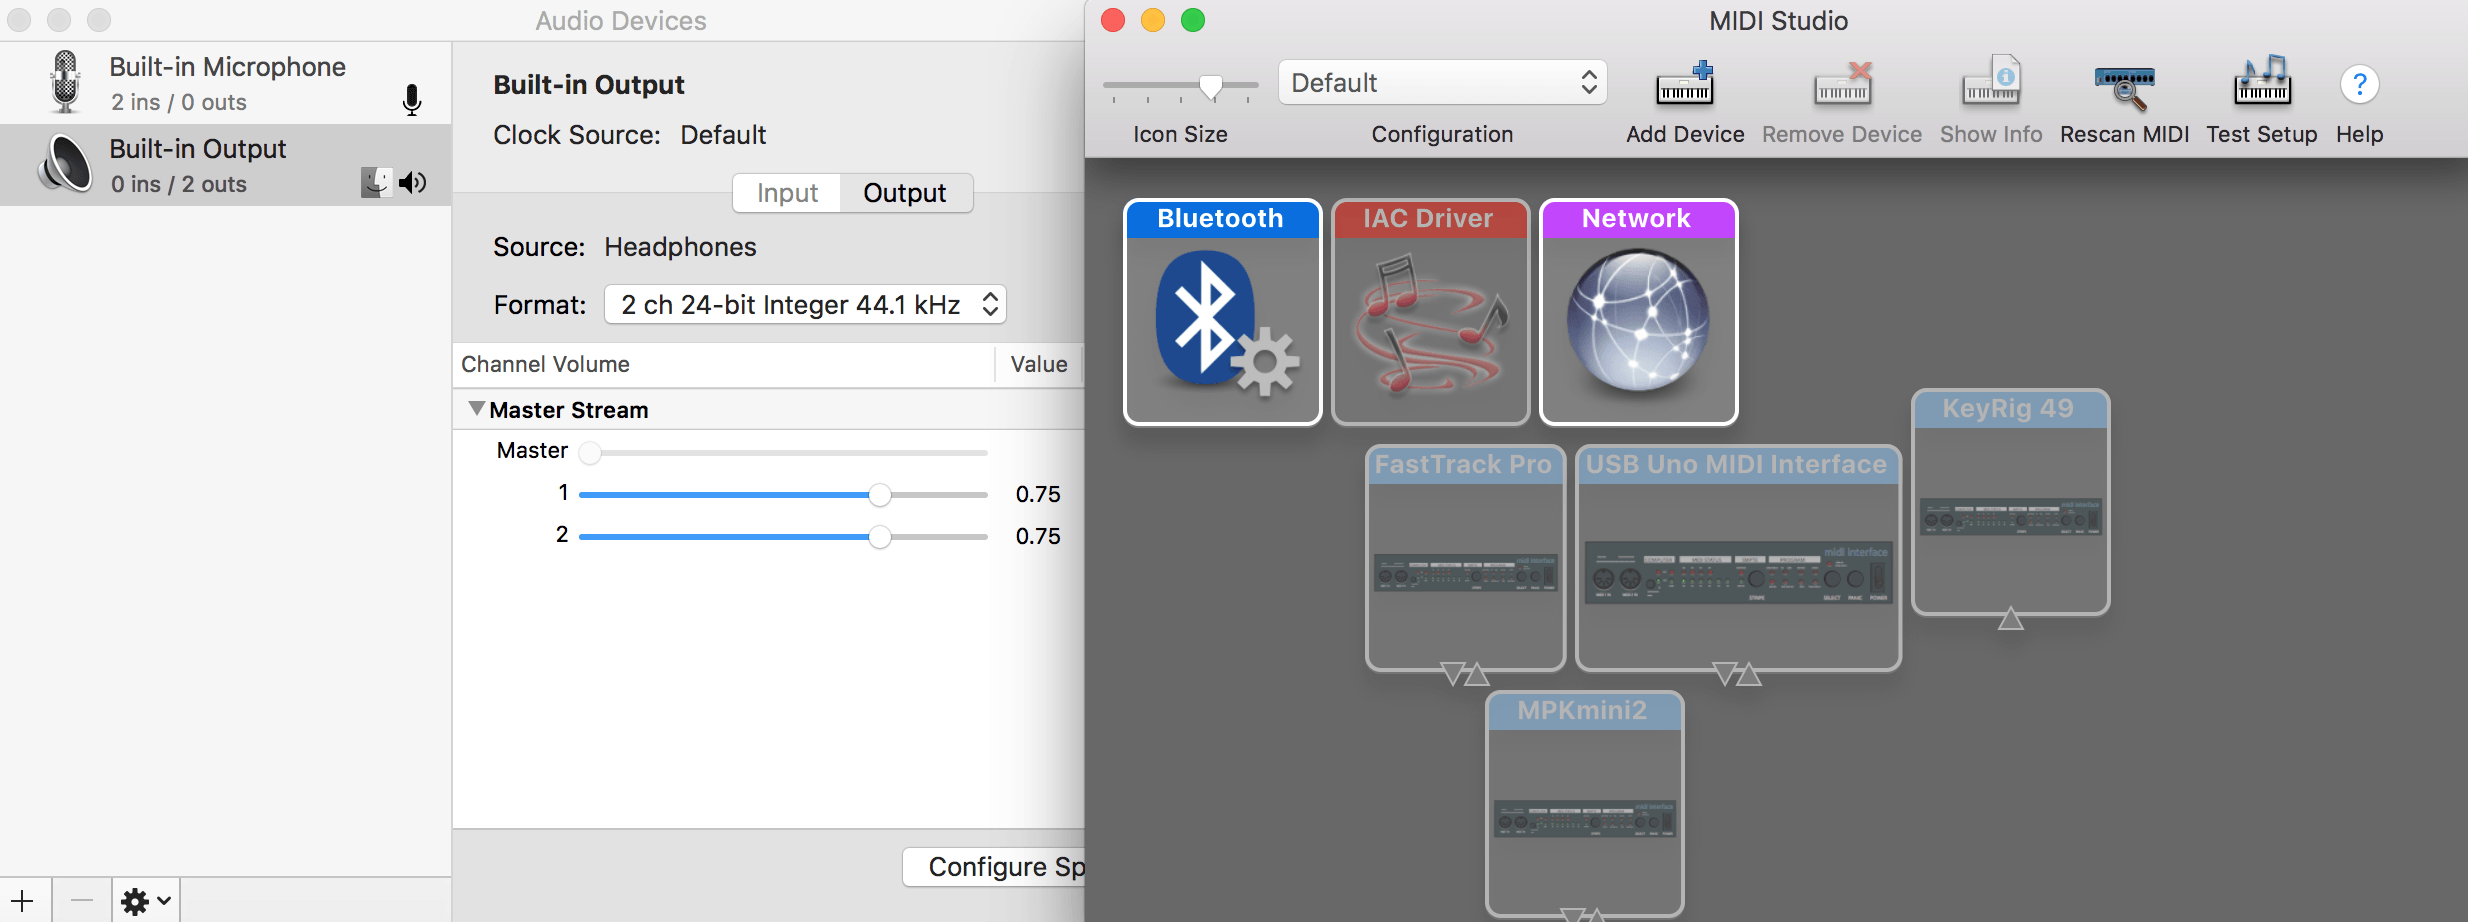This screenshot has height=922, width=2468.
Task: Select the IAC Driver device
Action: (1430, 312)
